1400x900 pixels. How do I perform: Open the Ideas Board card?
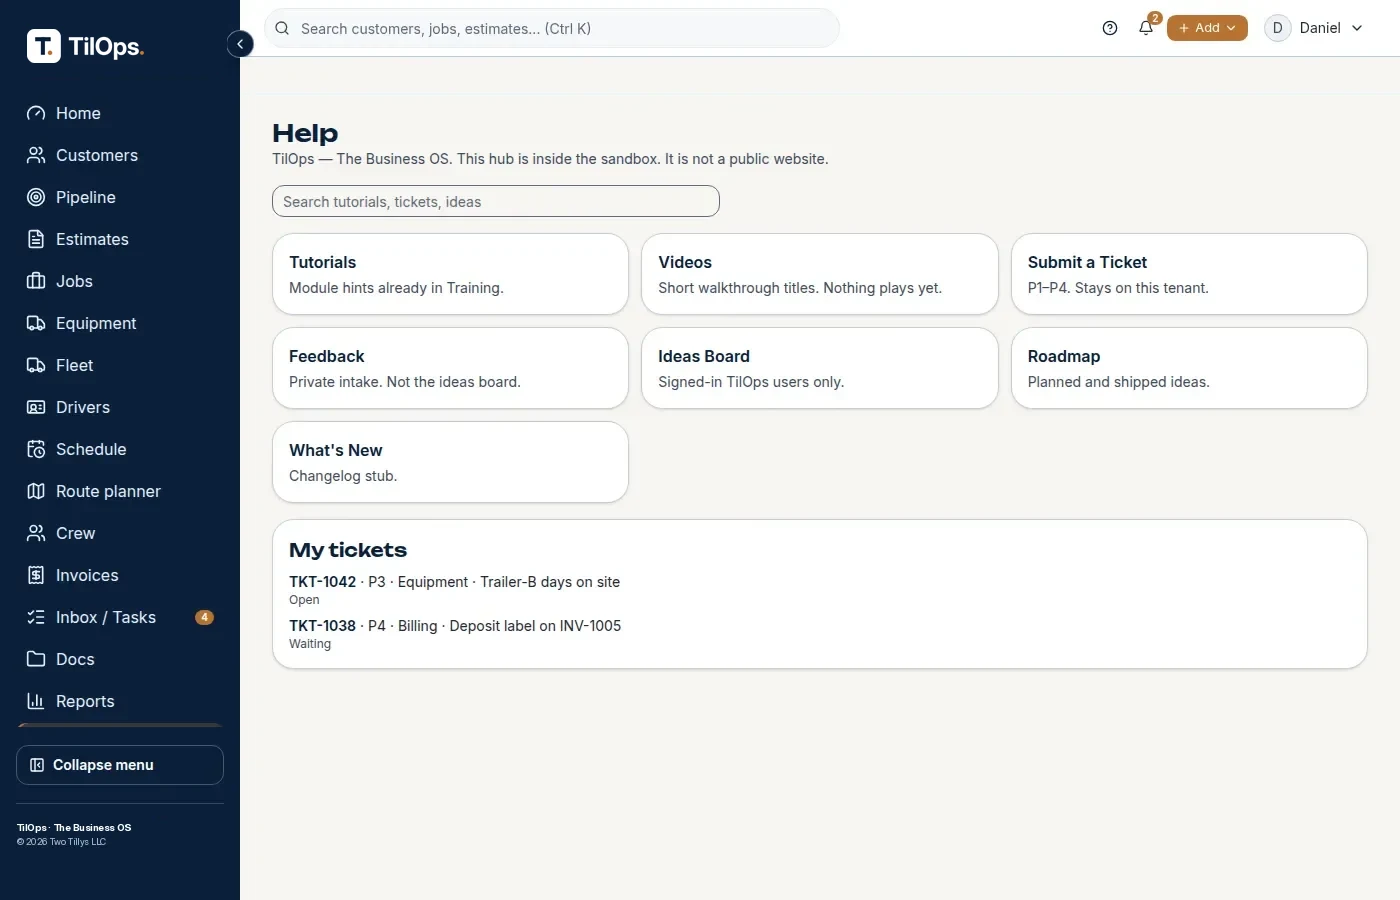(x=820, y=368)
